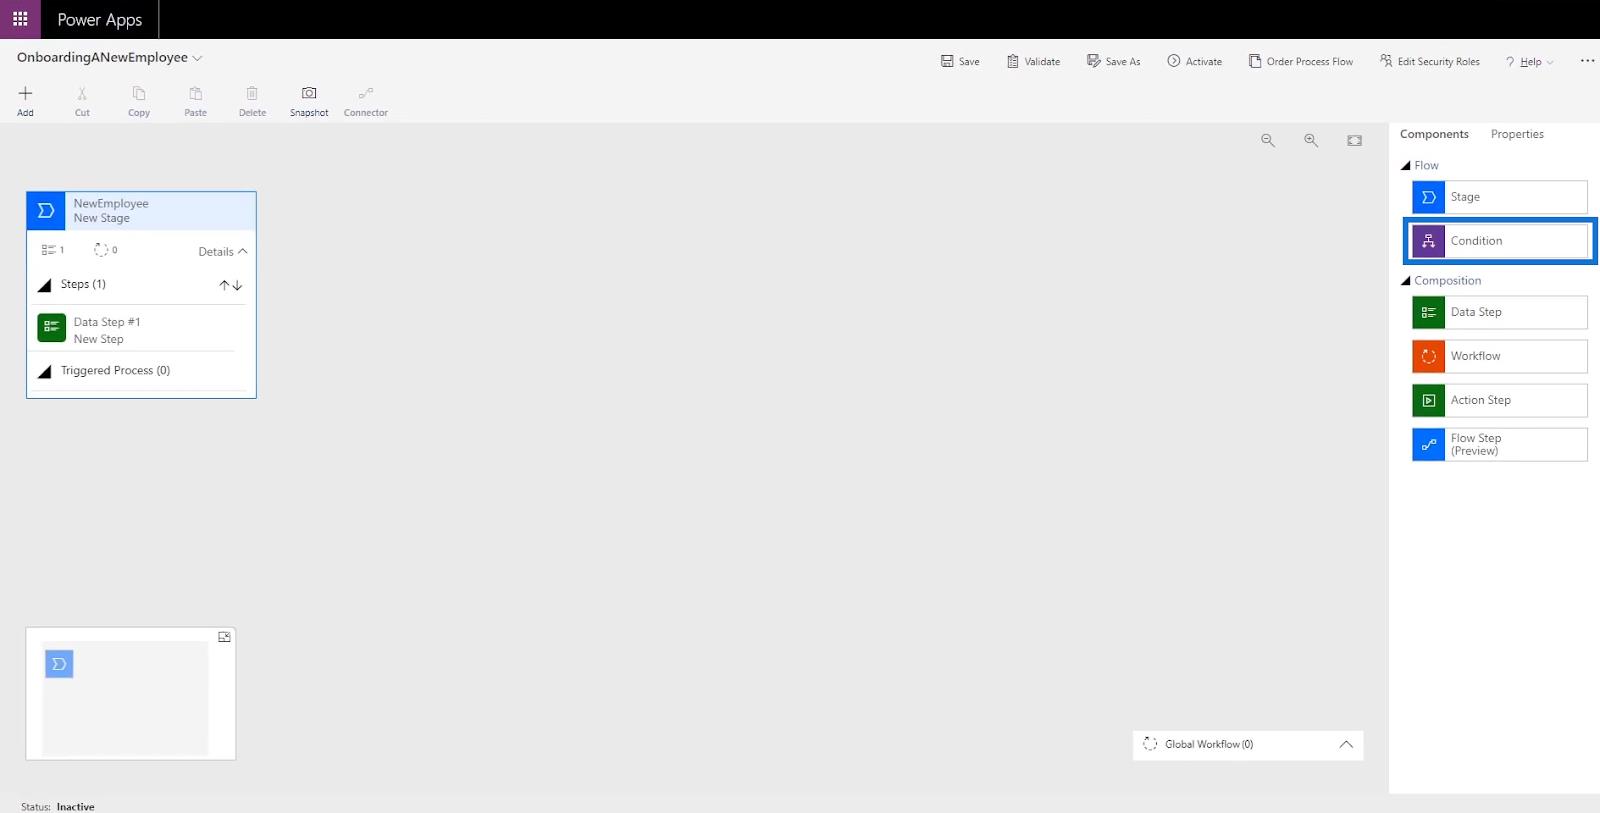
Task: Click Save As in the command bar
Action: 1113,61
